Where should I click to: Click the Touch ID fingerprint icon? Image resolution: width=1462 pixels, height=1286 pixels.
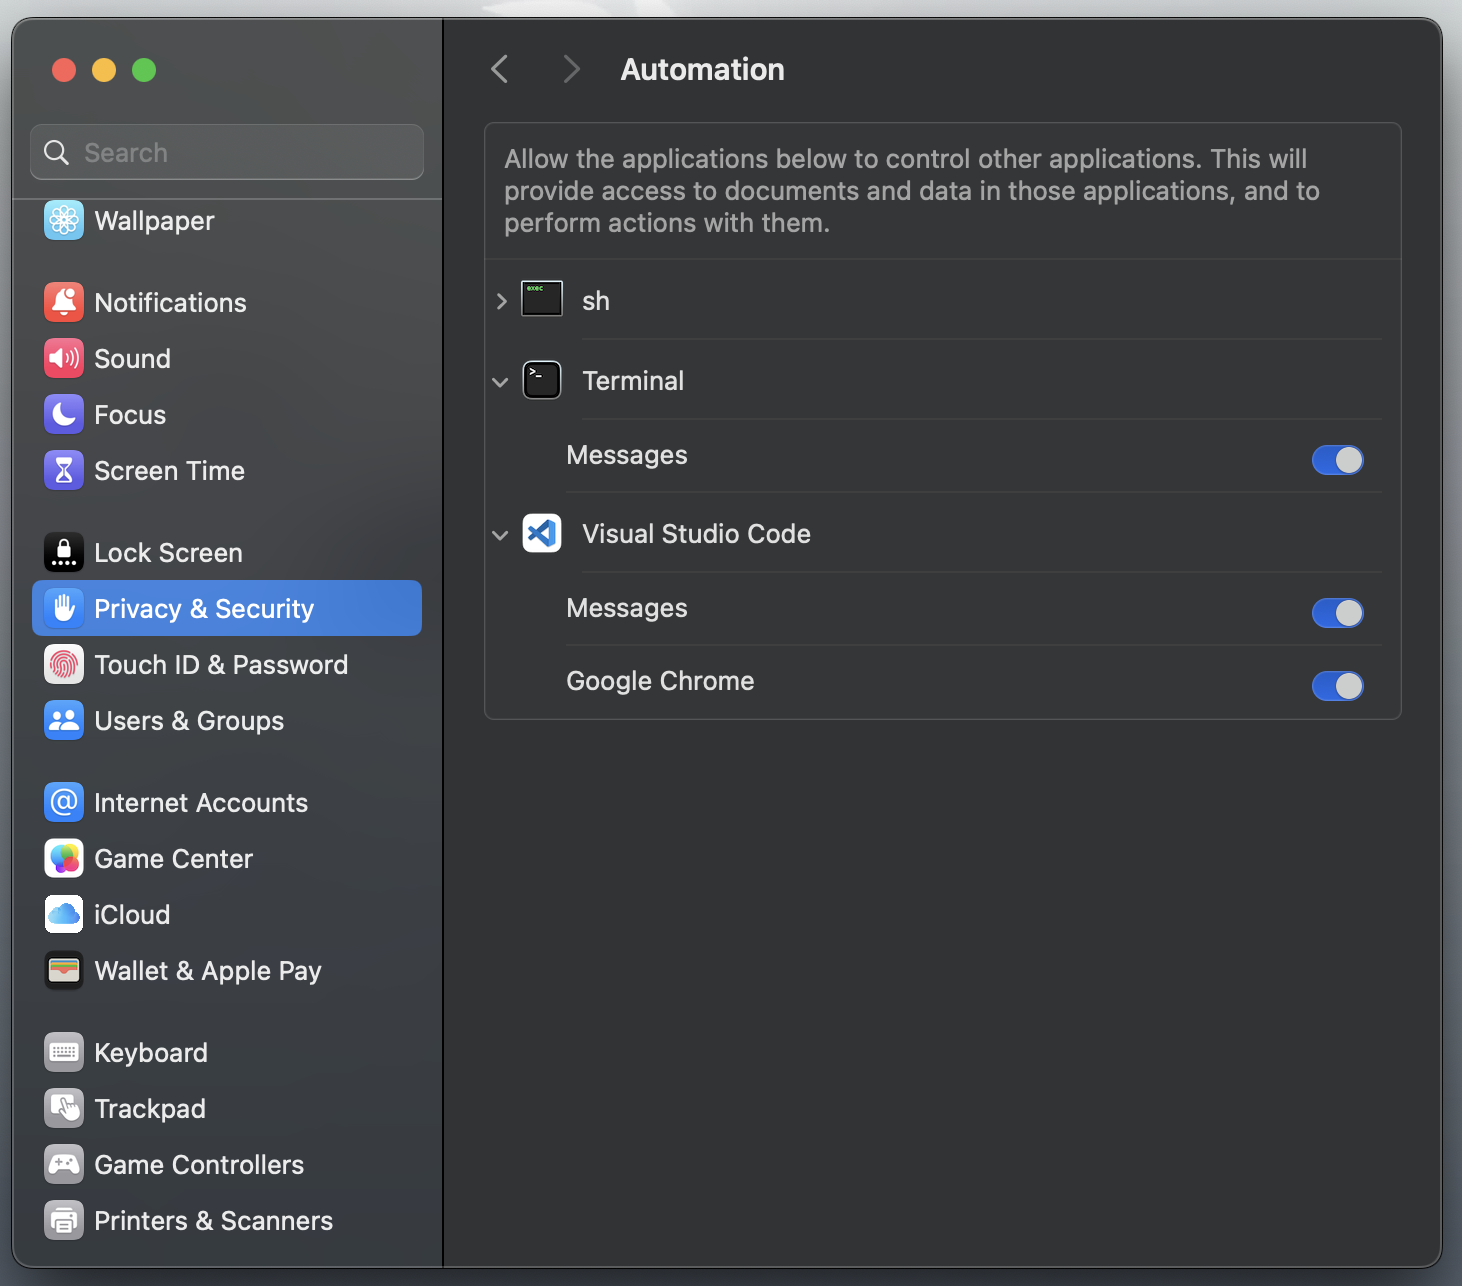click(64, 664)
